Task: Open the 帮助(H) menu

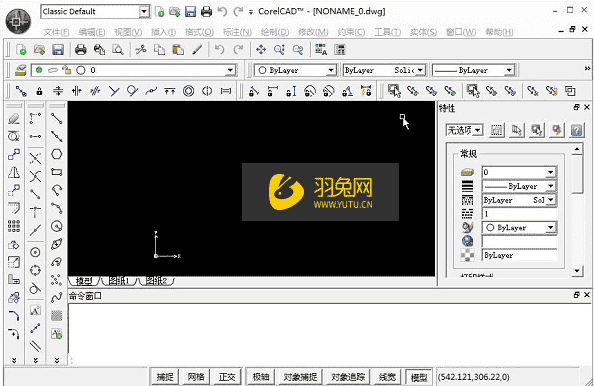Action: [x=499, y=32]
